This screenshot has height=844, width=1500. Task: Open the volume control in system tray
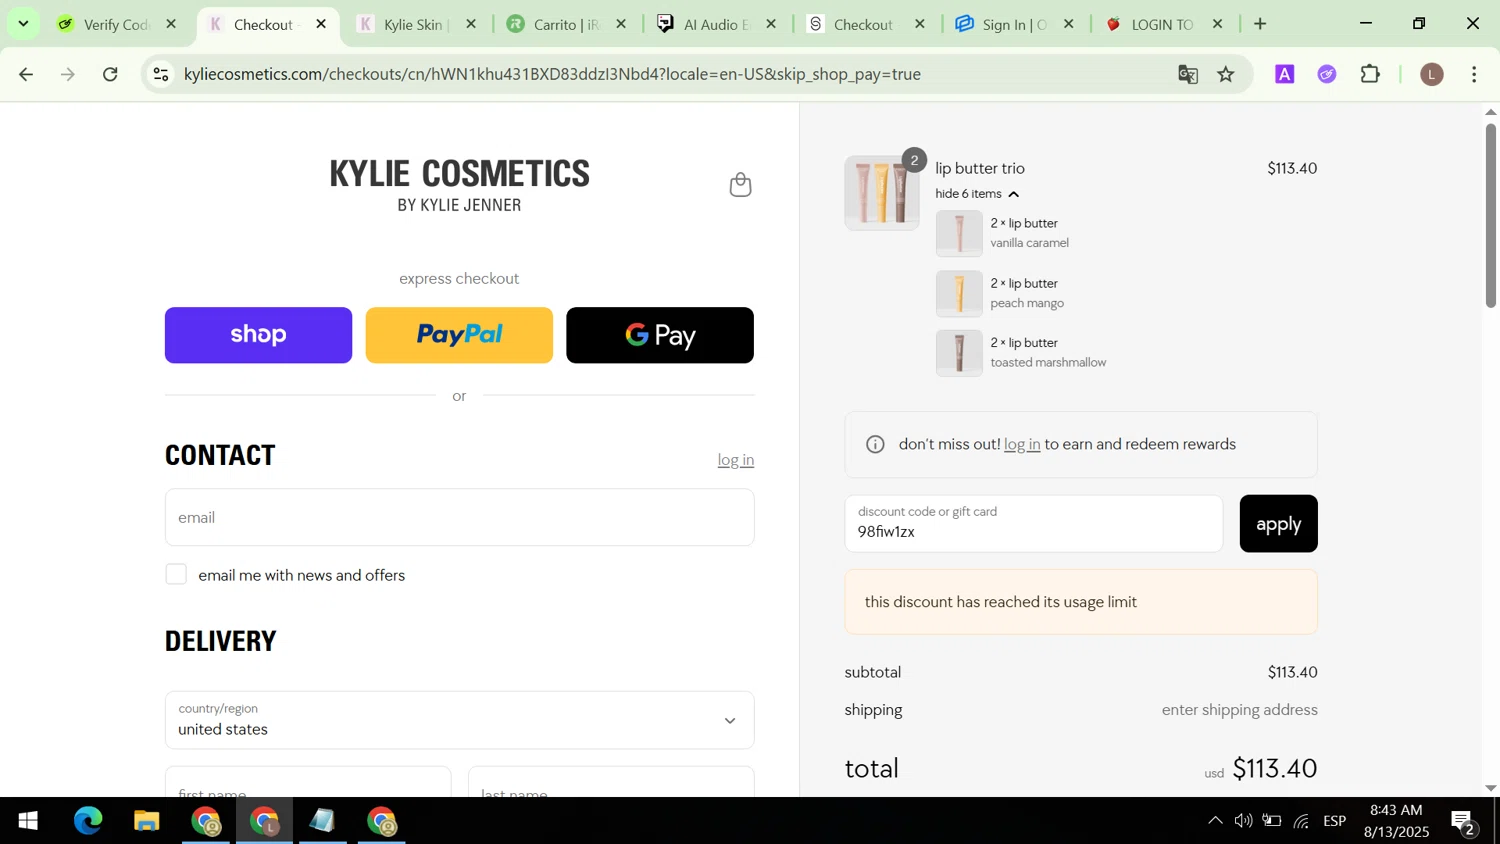click(1243, 821)
